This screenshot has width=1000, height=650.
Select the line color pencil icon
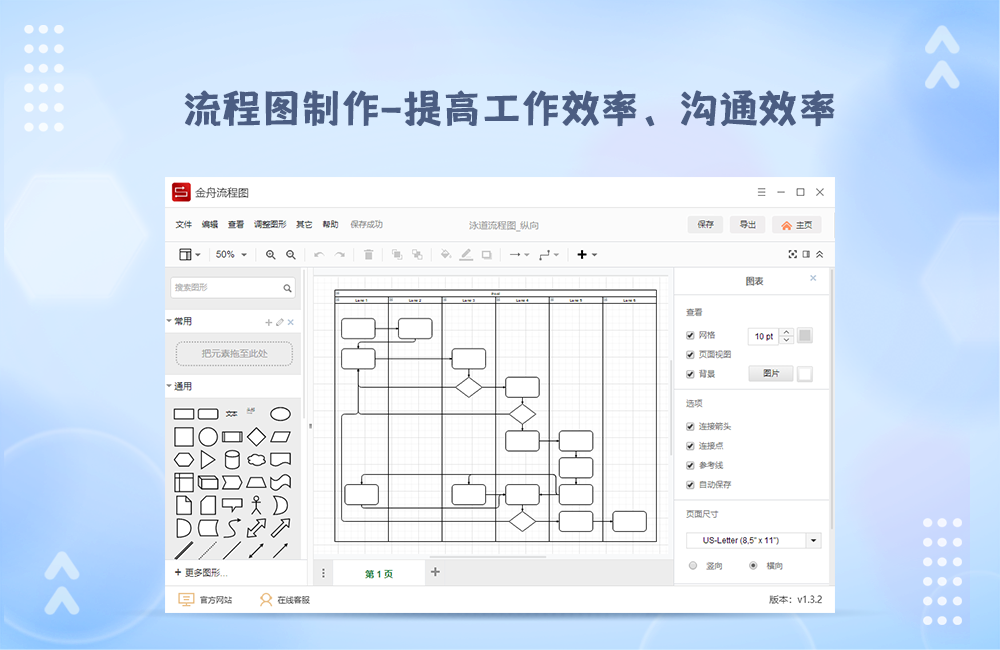coord(466,254)
